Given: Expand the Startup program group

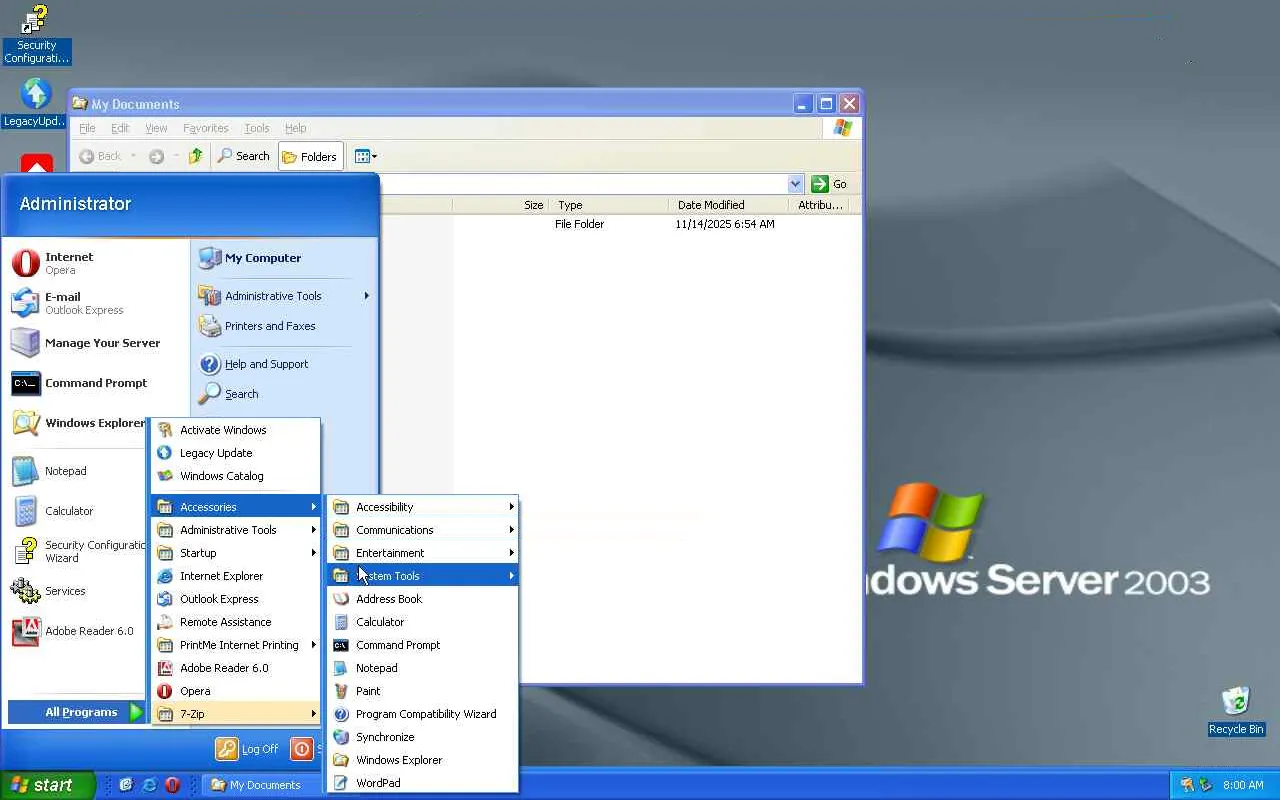Looking at the screenshot, I should click(236, 553).
